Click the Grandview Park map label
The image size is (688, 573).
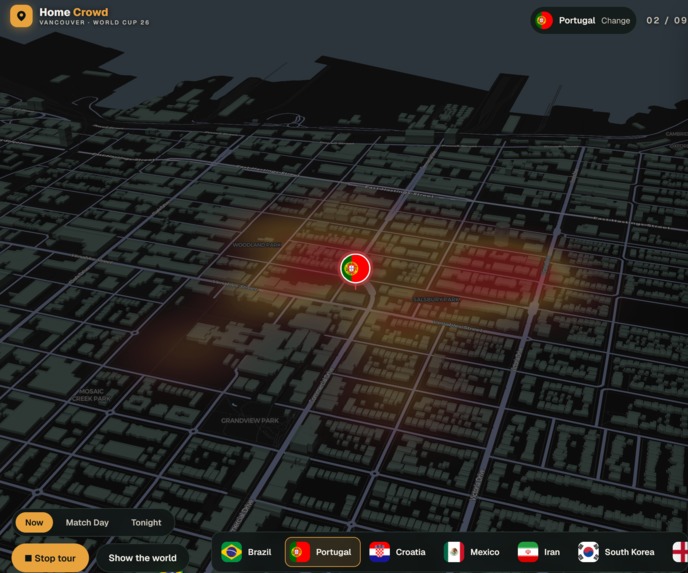coord(250,420)
